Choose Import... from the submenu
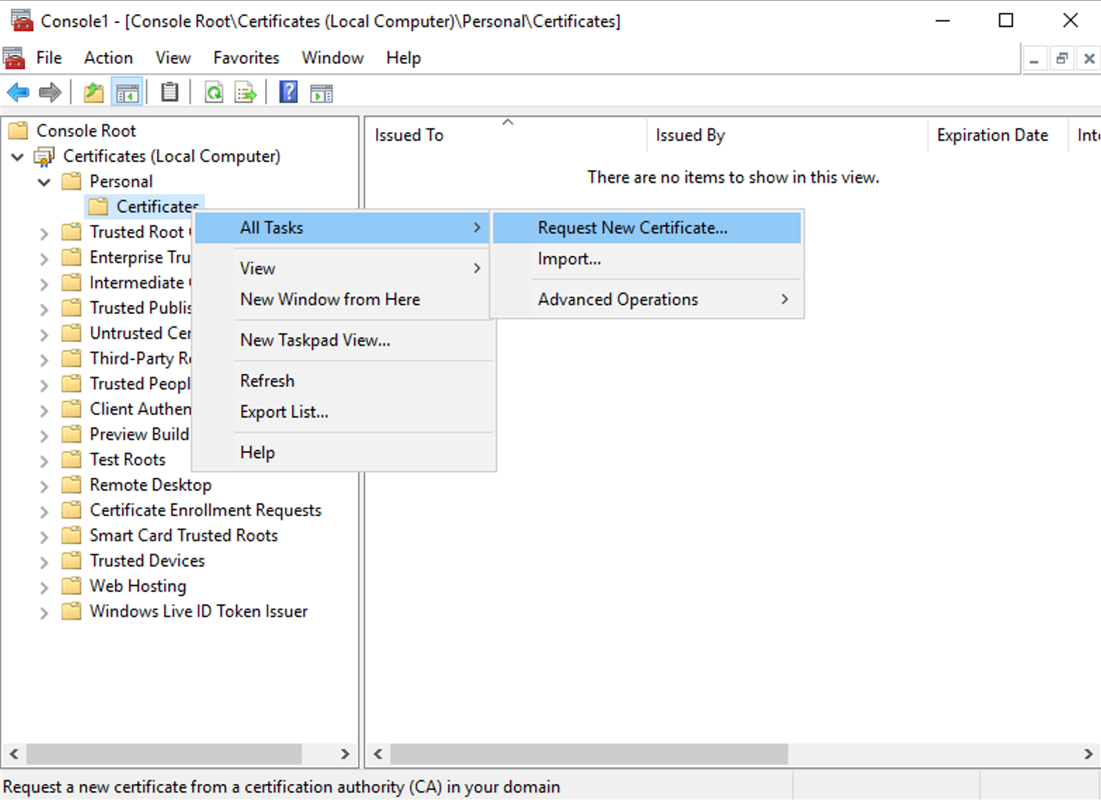This screenshot has width=1101, height=800. pos(569,259)
